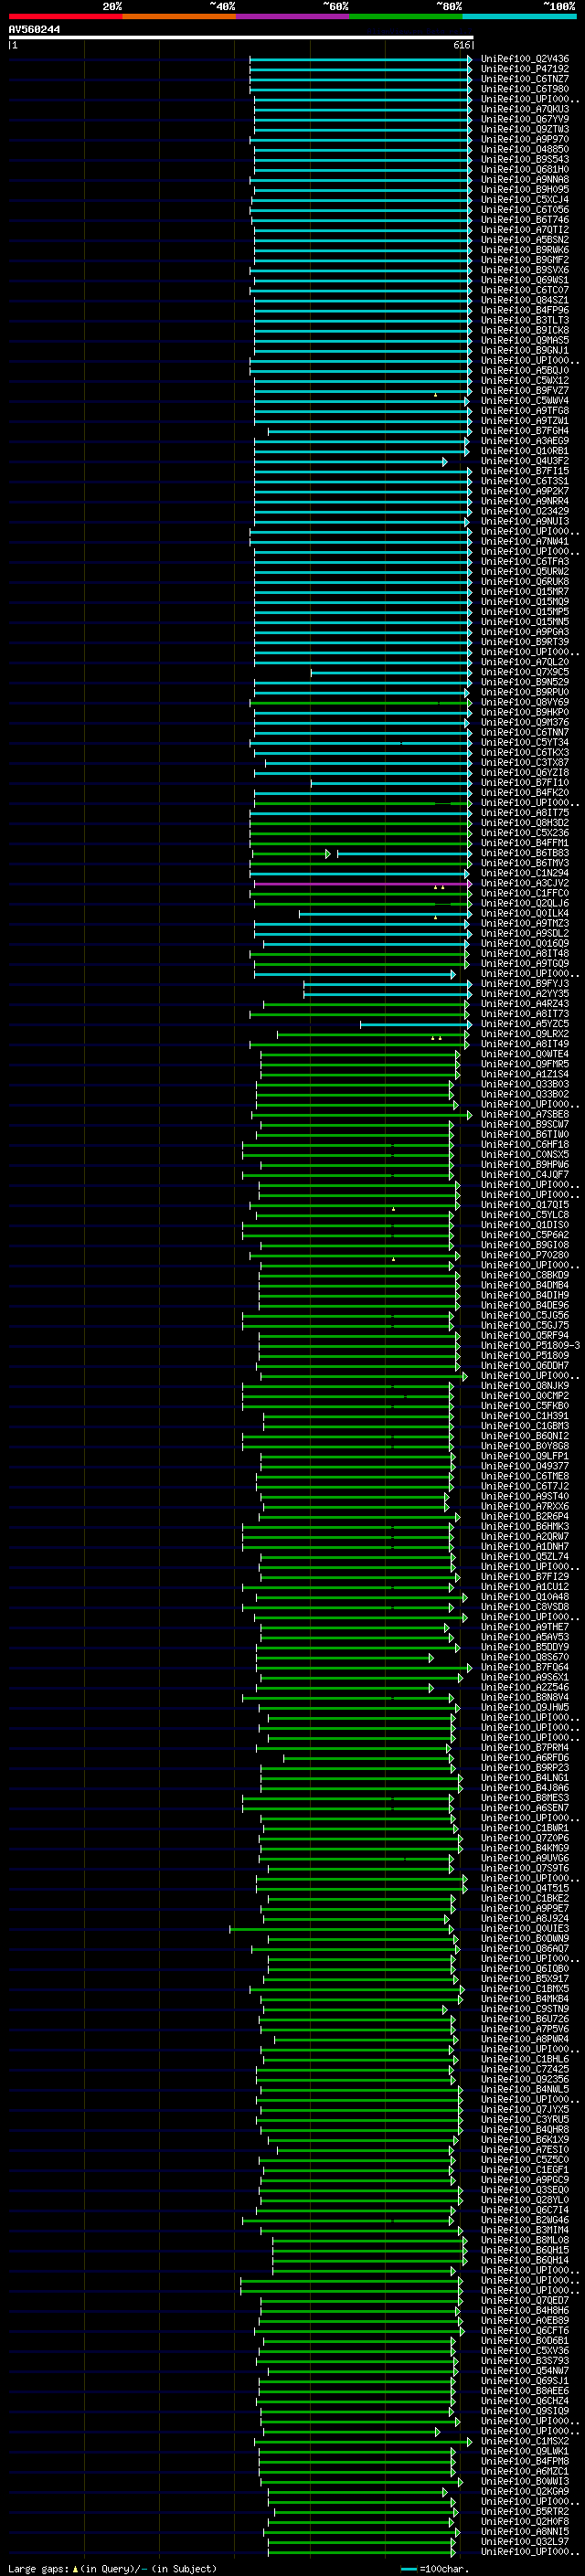
Task: Open hit UniRef100_A7QKU3
Action: pyautogui.click(x=525, y=109)
